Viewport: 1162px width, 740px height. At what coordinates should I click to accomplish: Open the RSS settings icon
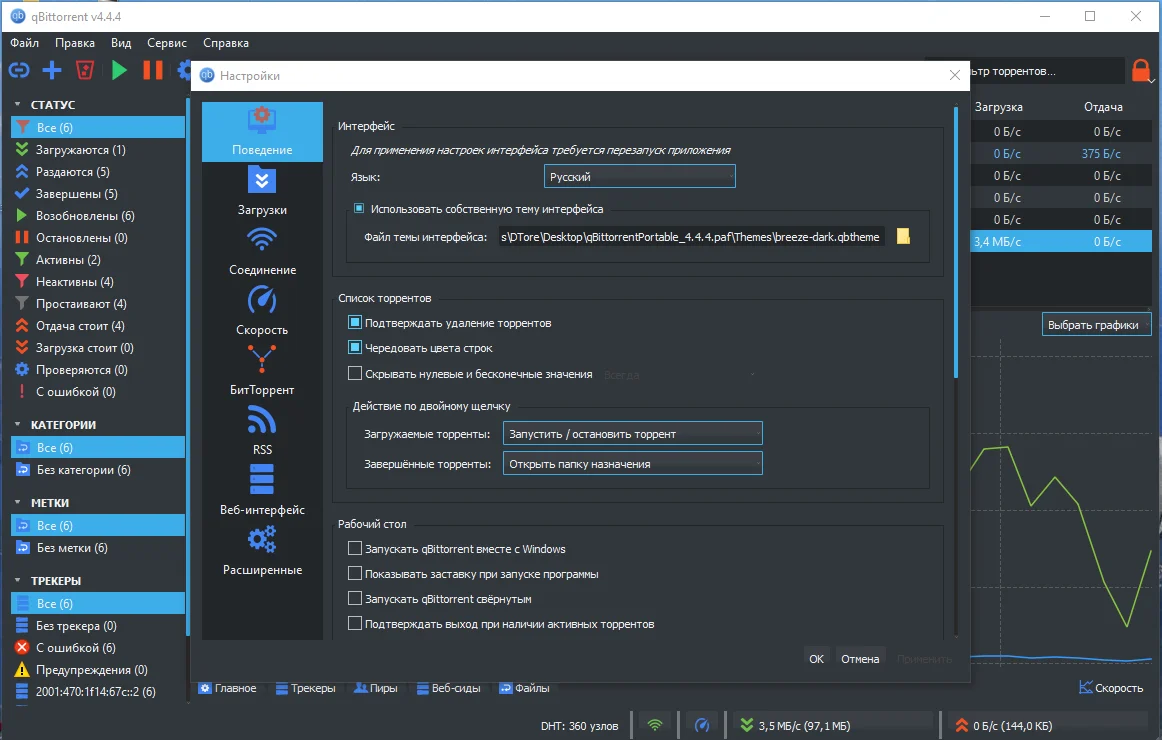[262, 420]
